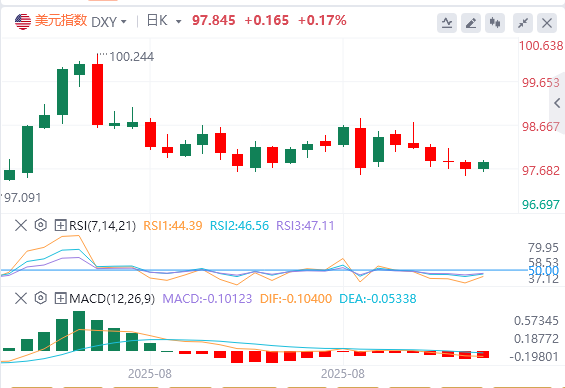Expand the RSI panel plus icon
The image size is (565, 388).
tap(60, 226)
